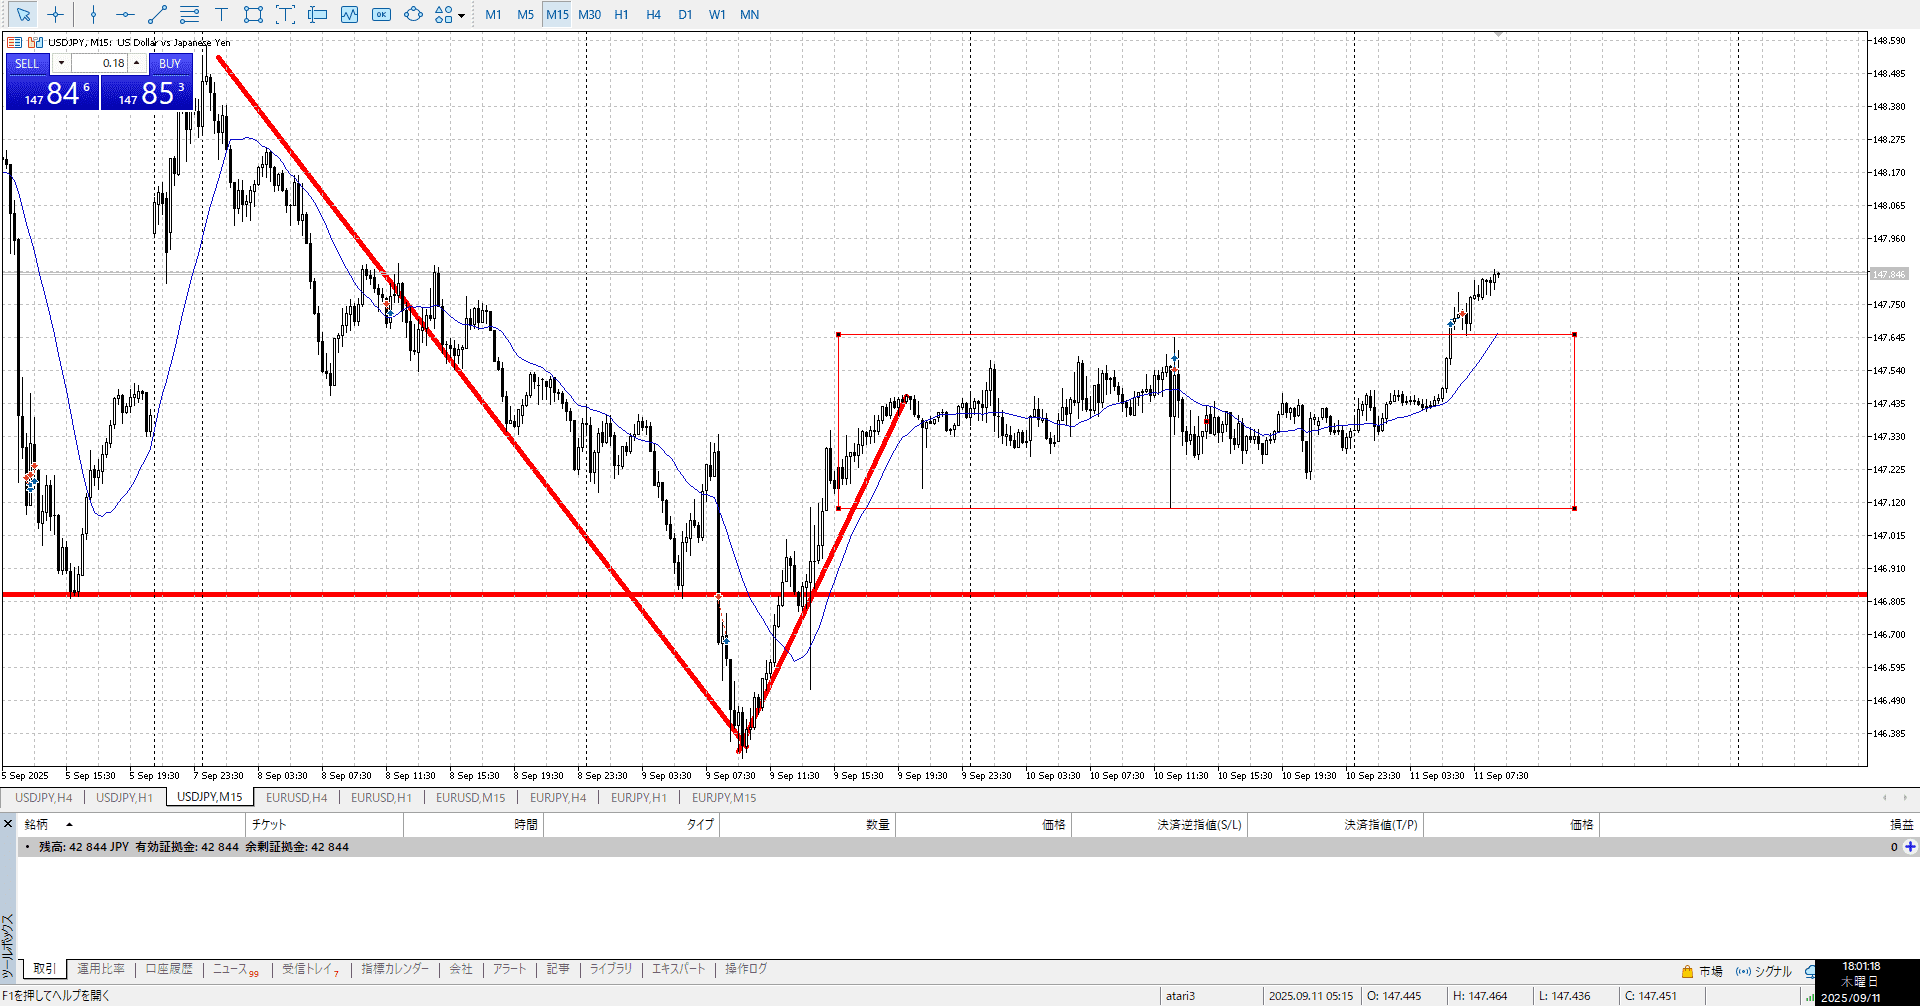The image size is (1920, 1006).
Task: Click the SELL button
Action: pyautogui.click(x=27, y=63)
